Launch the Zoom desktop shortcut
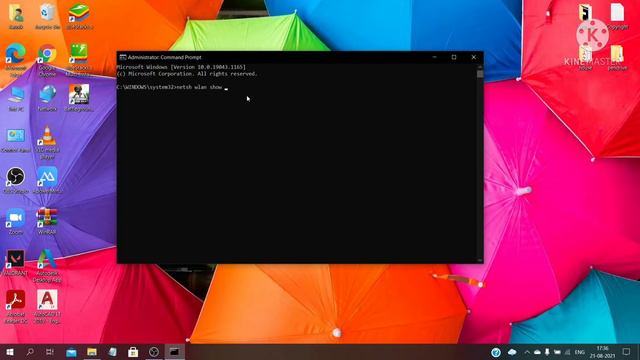The image size is (640, 360). click(16, 221)
